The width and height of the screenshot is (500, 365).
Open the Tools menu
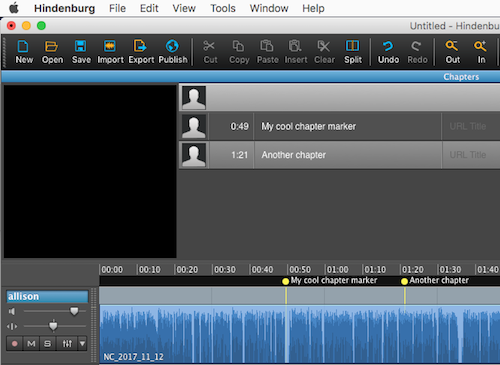coord(223,8)
